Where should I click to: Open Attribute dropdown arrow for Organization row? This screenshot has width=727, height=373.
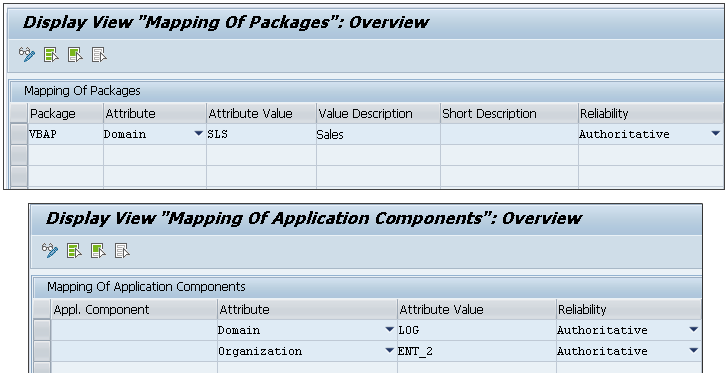click(390, 350)
